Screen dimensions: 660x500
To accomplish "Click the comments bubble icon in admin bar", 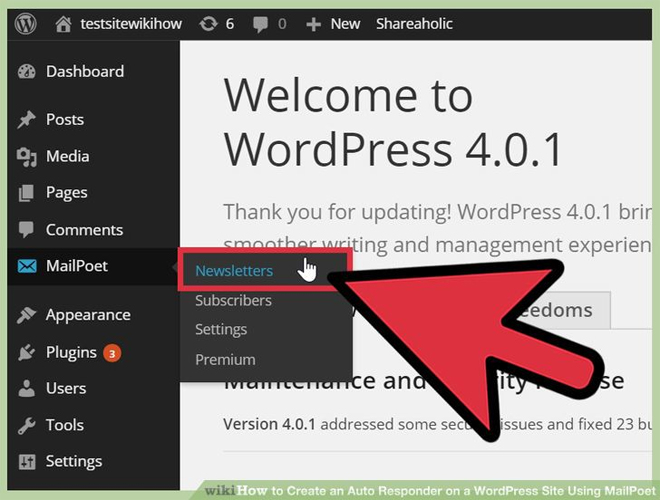I will pyautogui.click(x=260, y=24).
